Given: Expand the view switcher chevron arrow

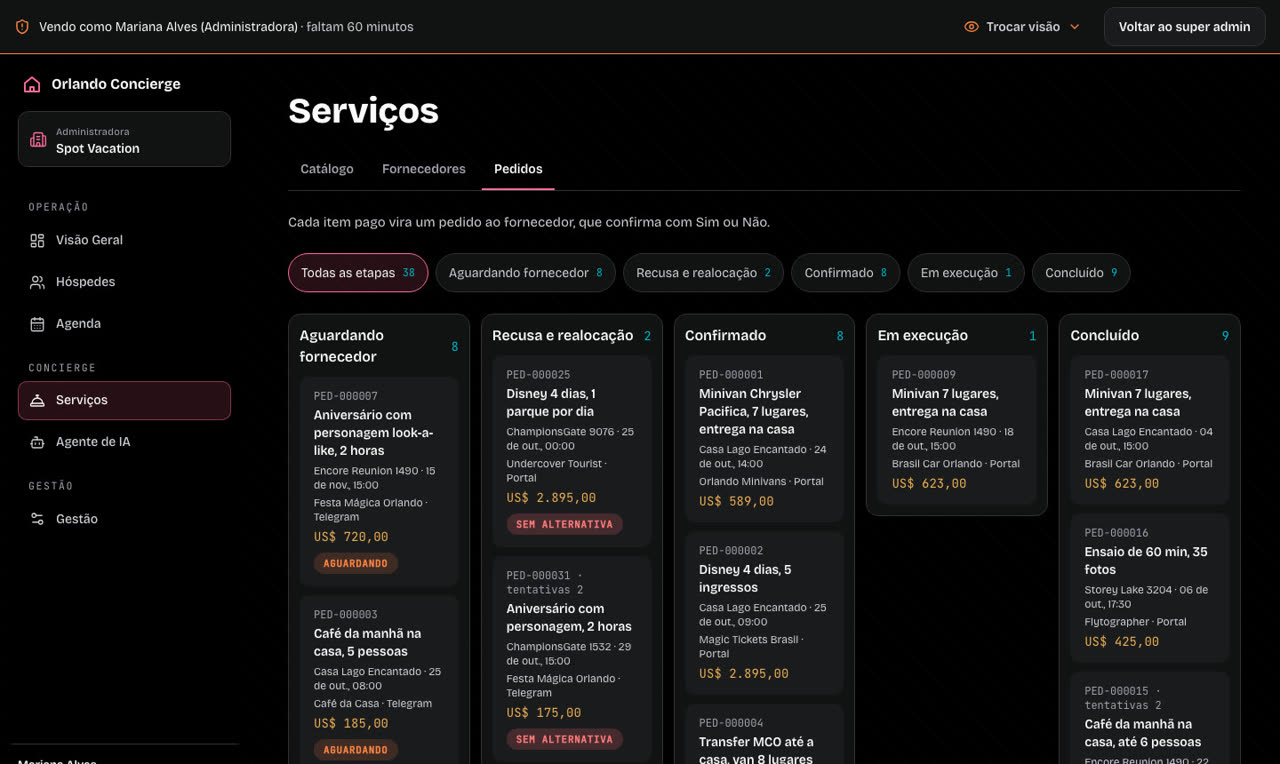Looking at the screenshot, I should point(1075,27).
